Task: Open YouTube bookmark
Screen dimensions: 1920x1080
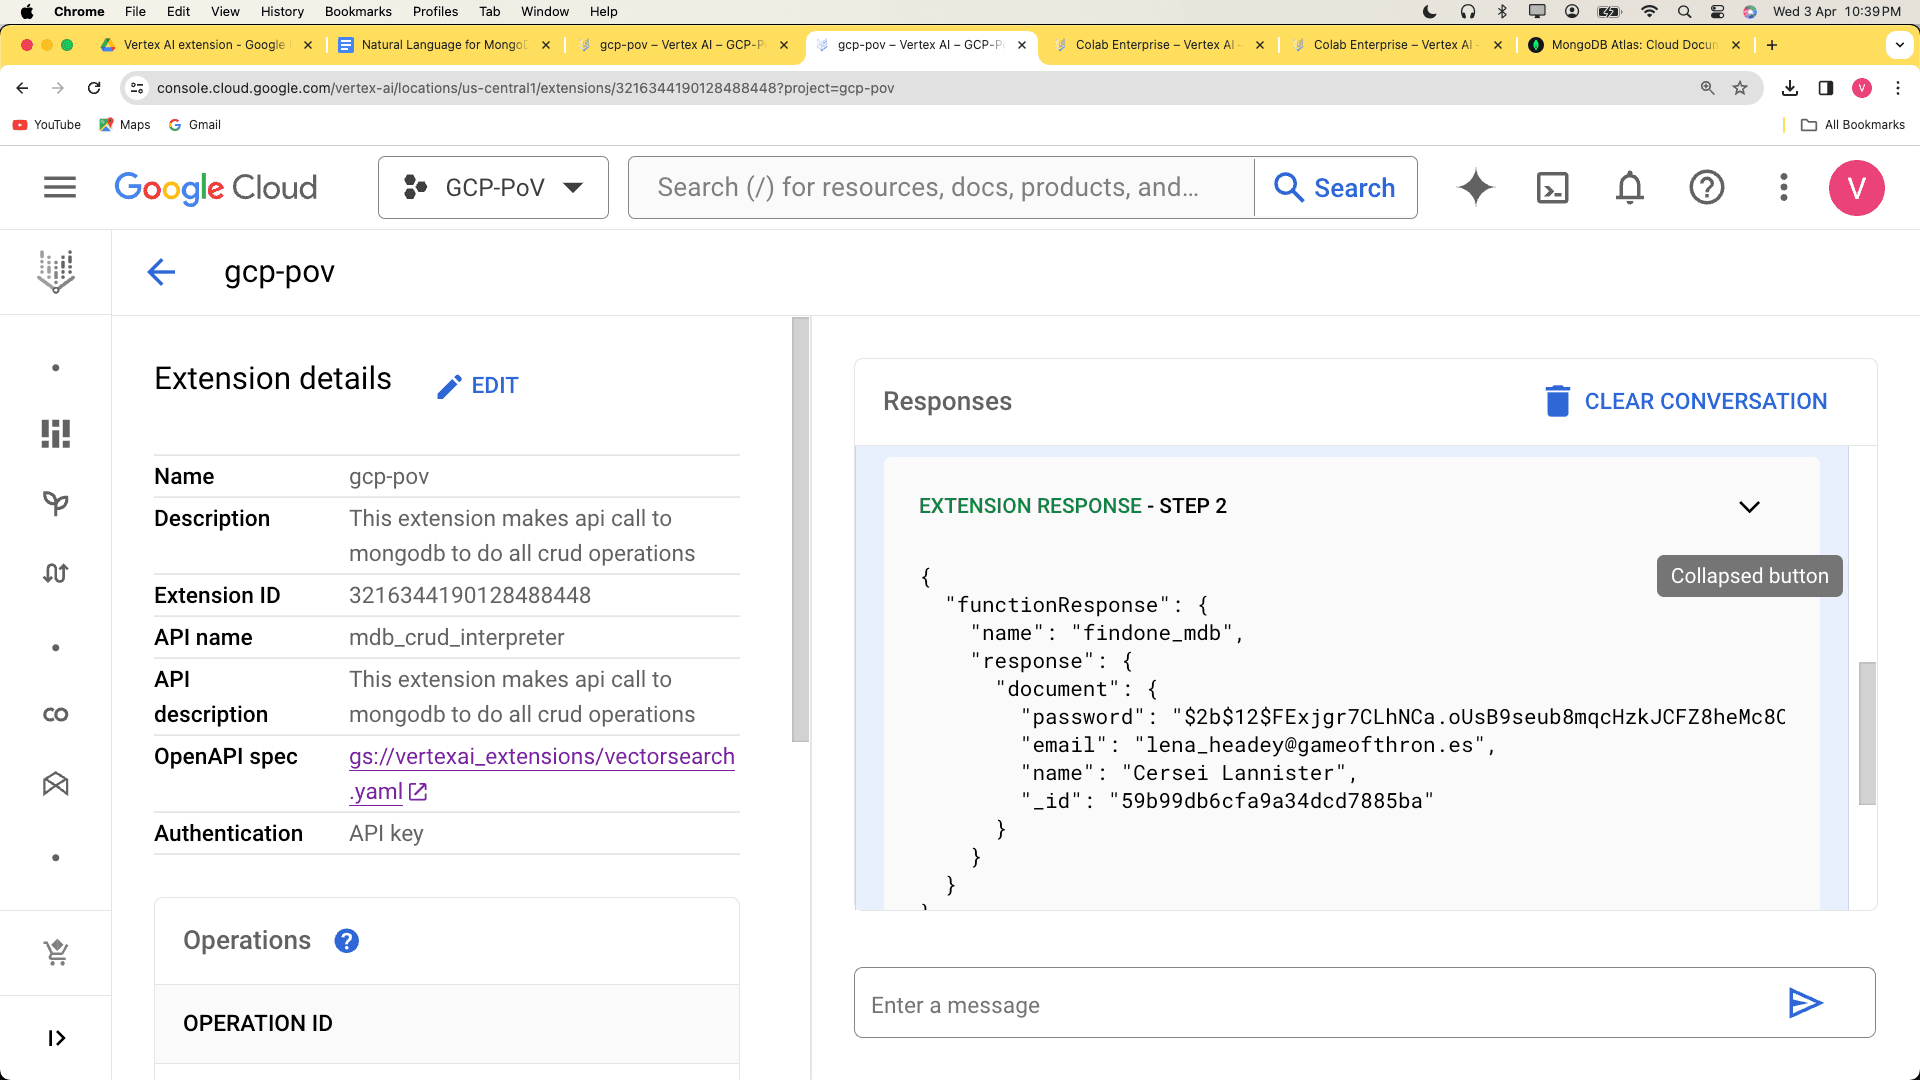Action: (x=47, y=125)
